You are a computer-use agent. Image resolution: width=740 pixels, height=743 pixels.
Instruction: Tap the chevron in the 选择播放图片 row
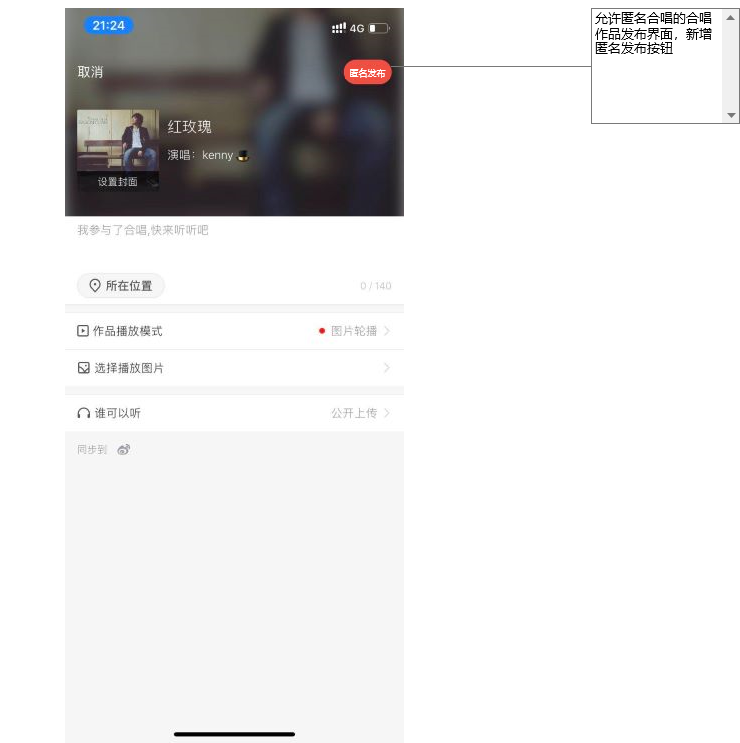coord(387,368)
